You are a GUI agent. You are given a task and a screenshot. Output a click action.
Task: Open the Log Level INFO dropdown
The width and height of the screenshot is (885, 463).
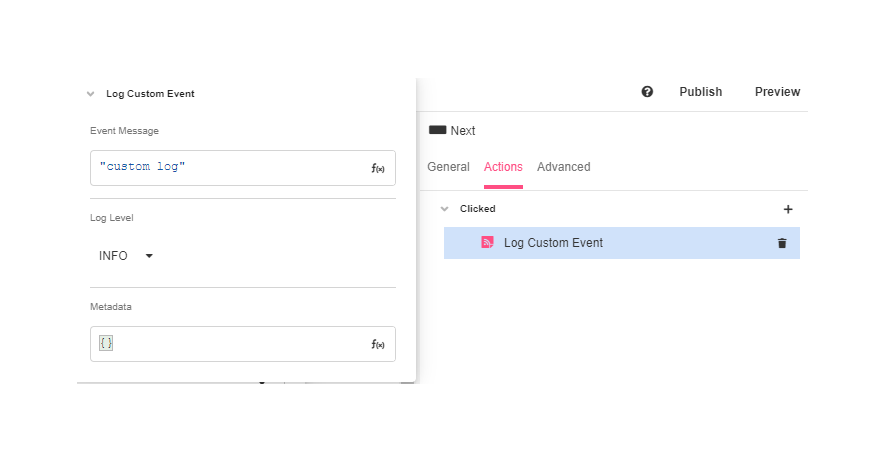(126, 256)
